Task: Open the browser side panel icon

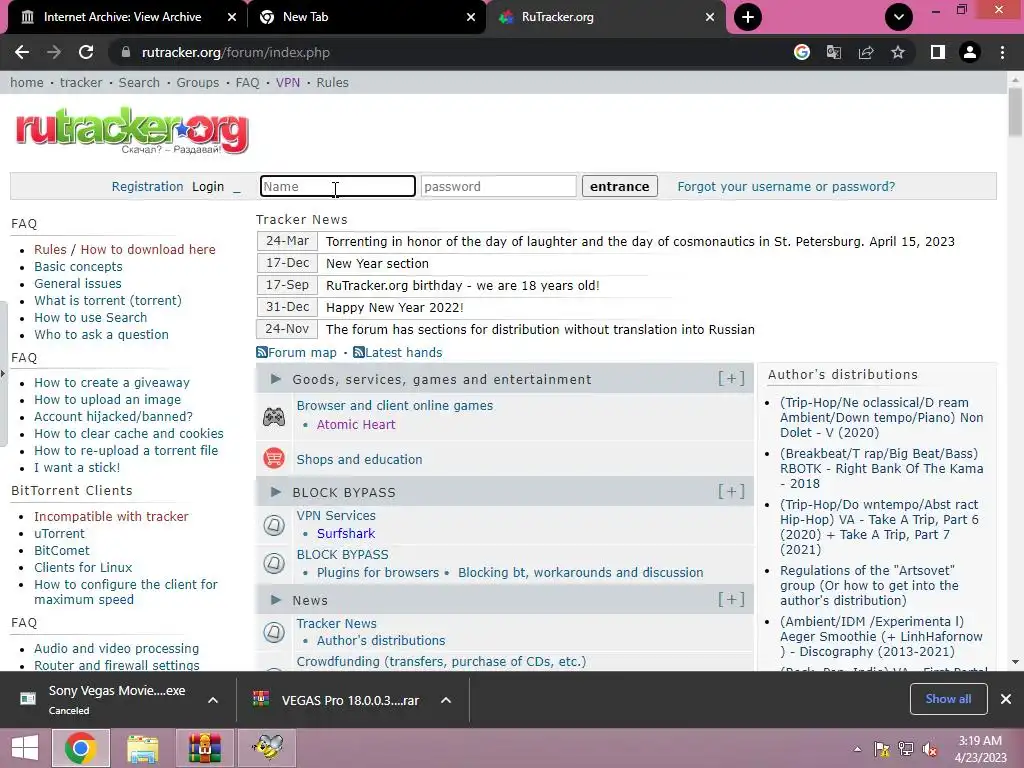Action: (x=938, y=52)
